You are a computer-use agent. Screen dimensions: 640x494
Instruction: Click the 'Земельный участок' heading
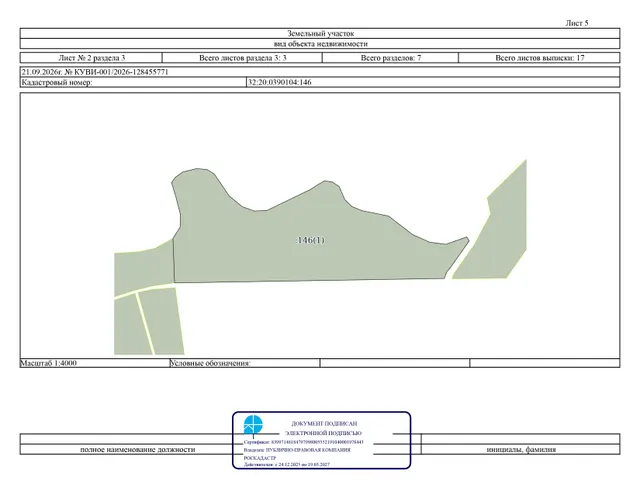320,33
